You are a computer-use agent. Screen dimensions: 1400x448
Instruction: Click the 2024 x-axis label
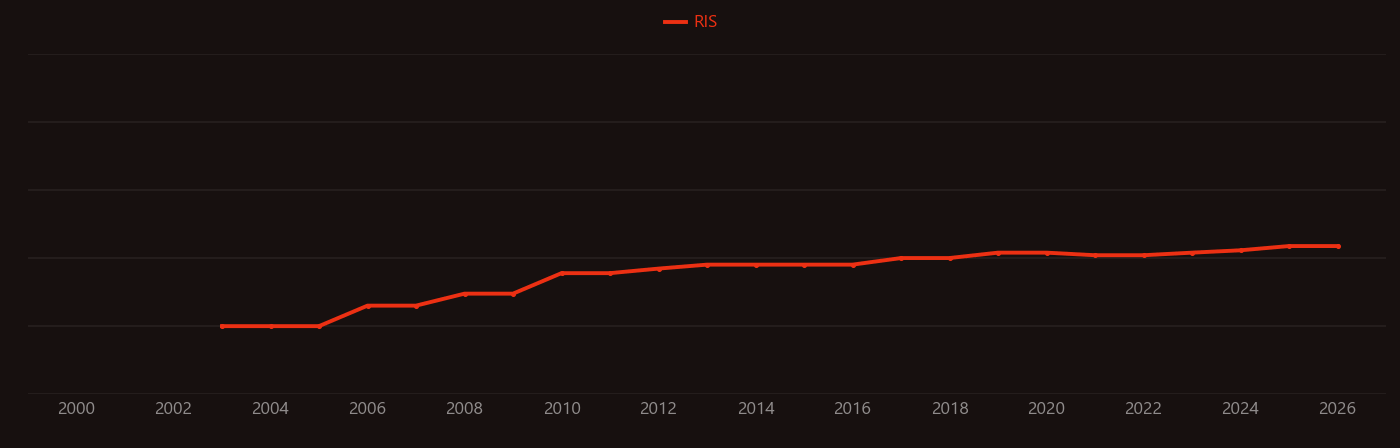pos(1241,409)
